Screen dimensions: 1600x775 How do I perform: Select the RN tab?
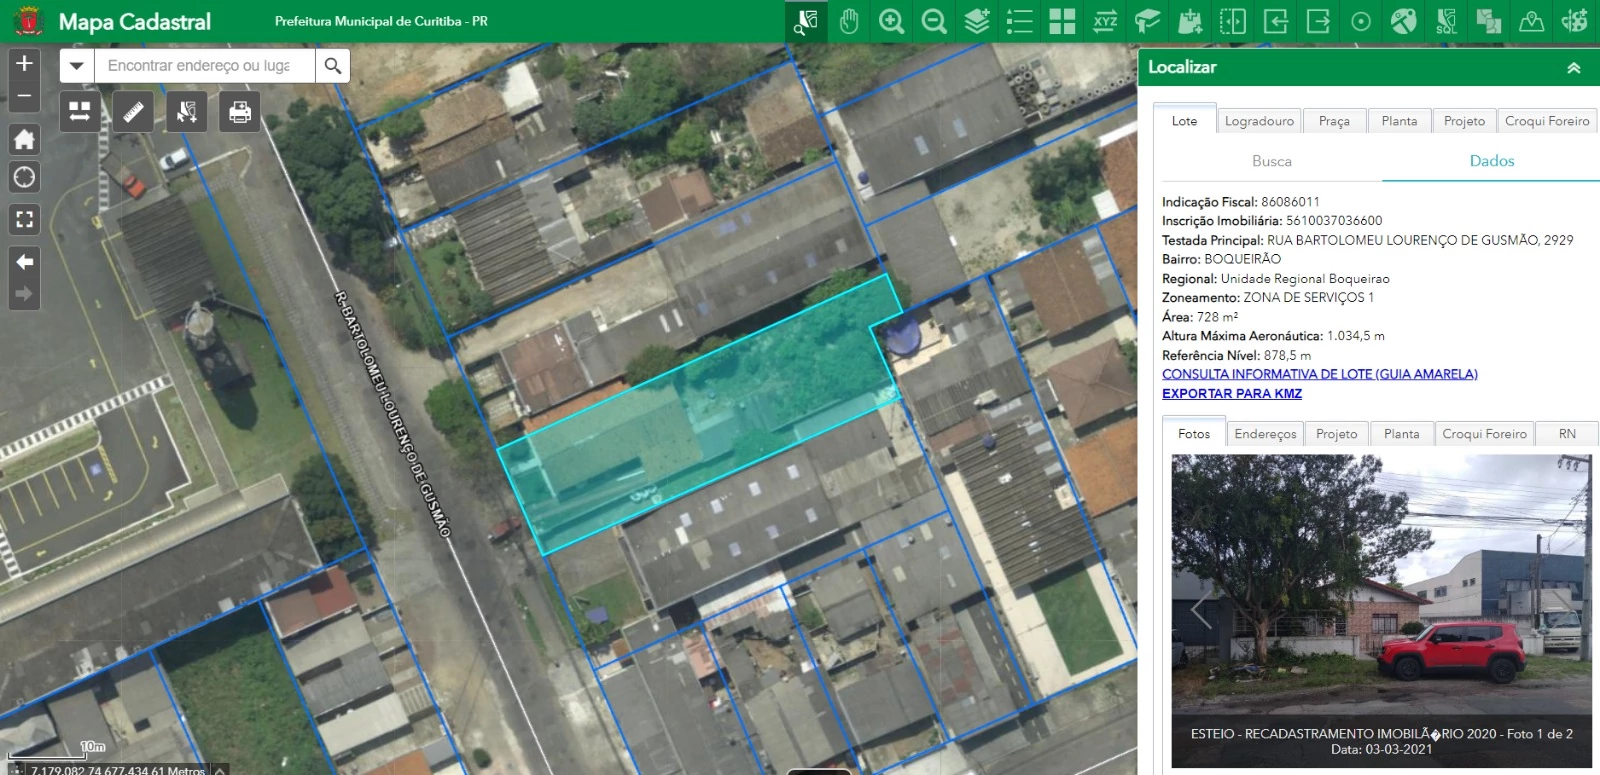pos(1567,434)
